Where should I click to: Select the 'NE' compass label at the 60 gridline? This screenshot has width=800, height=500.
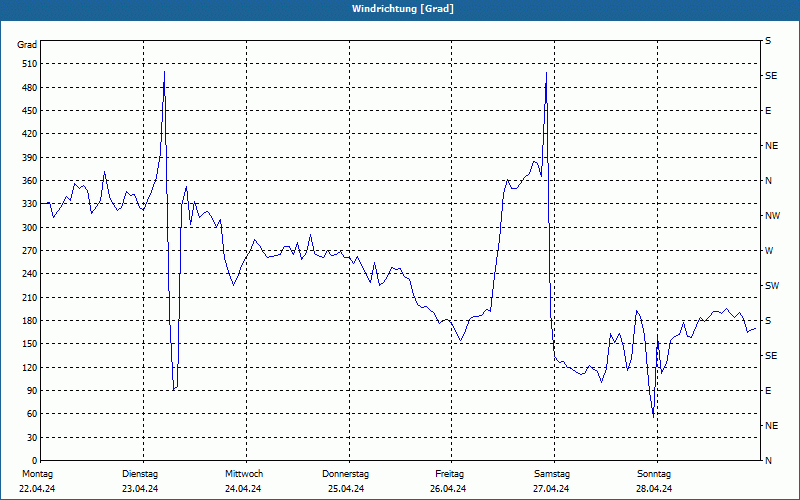[772, 426]
